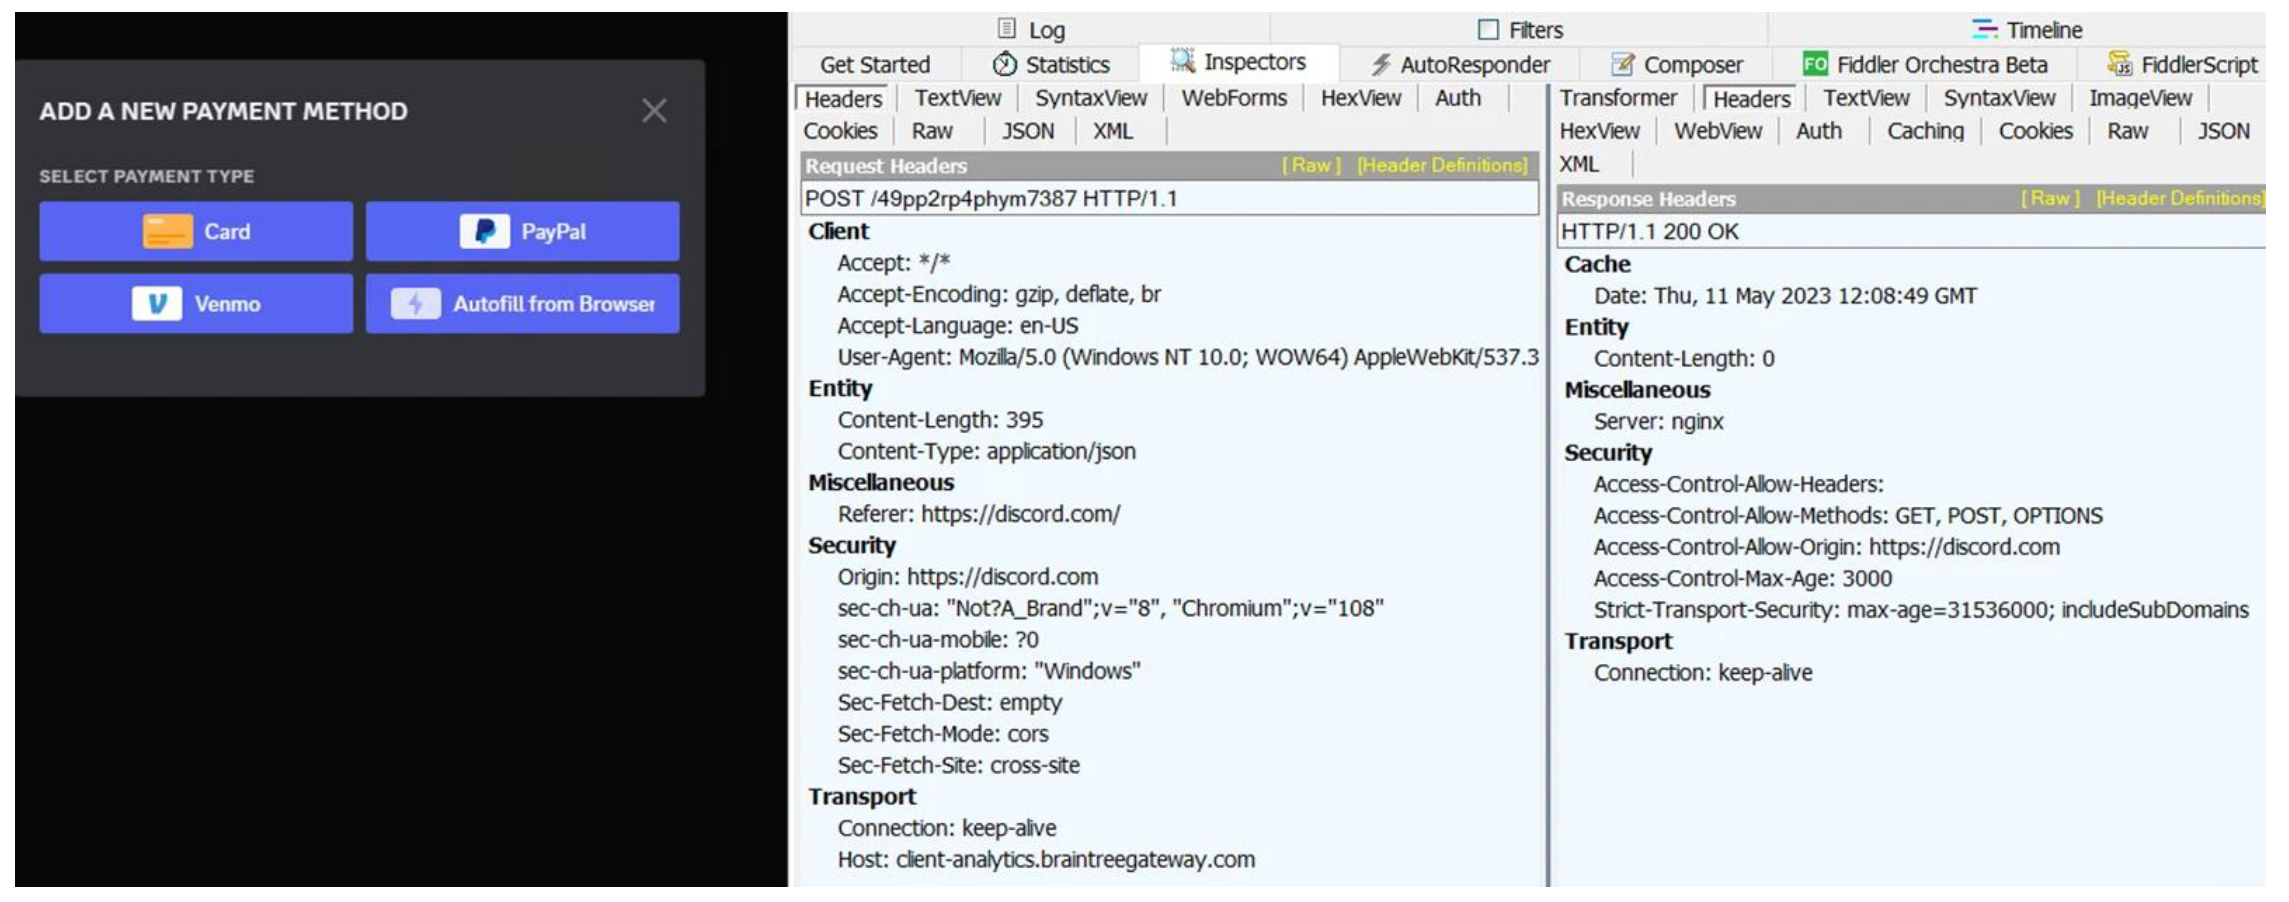Close the Add a New Payment Method dialog

tap(654, 110)
